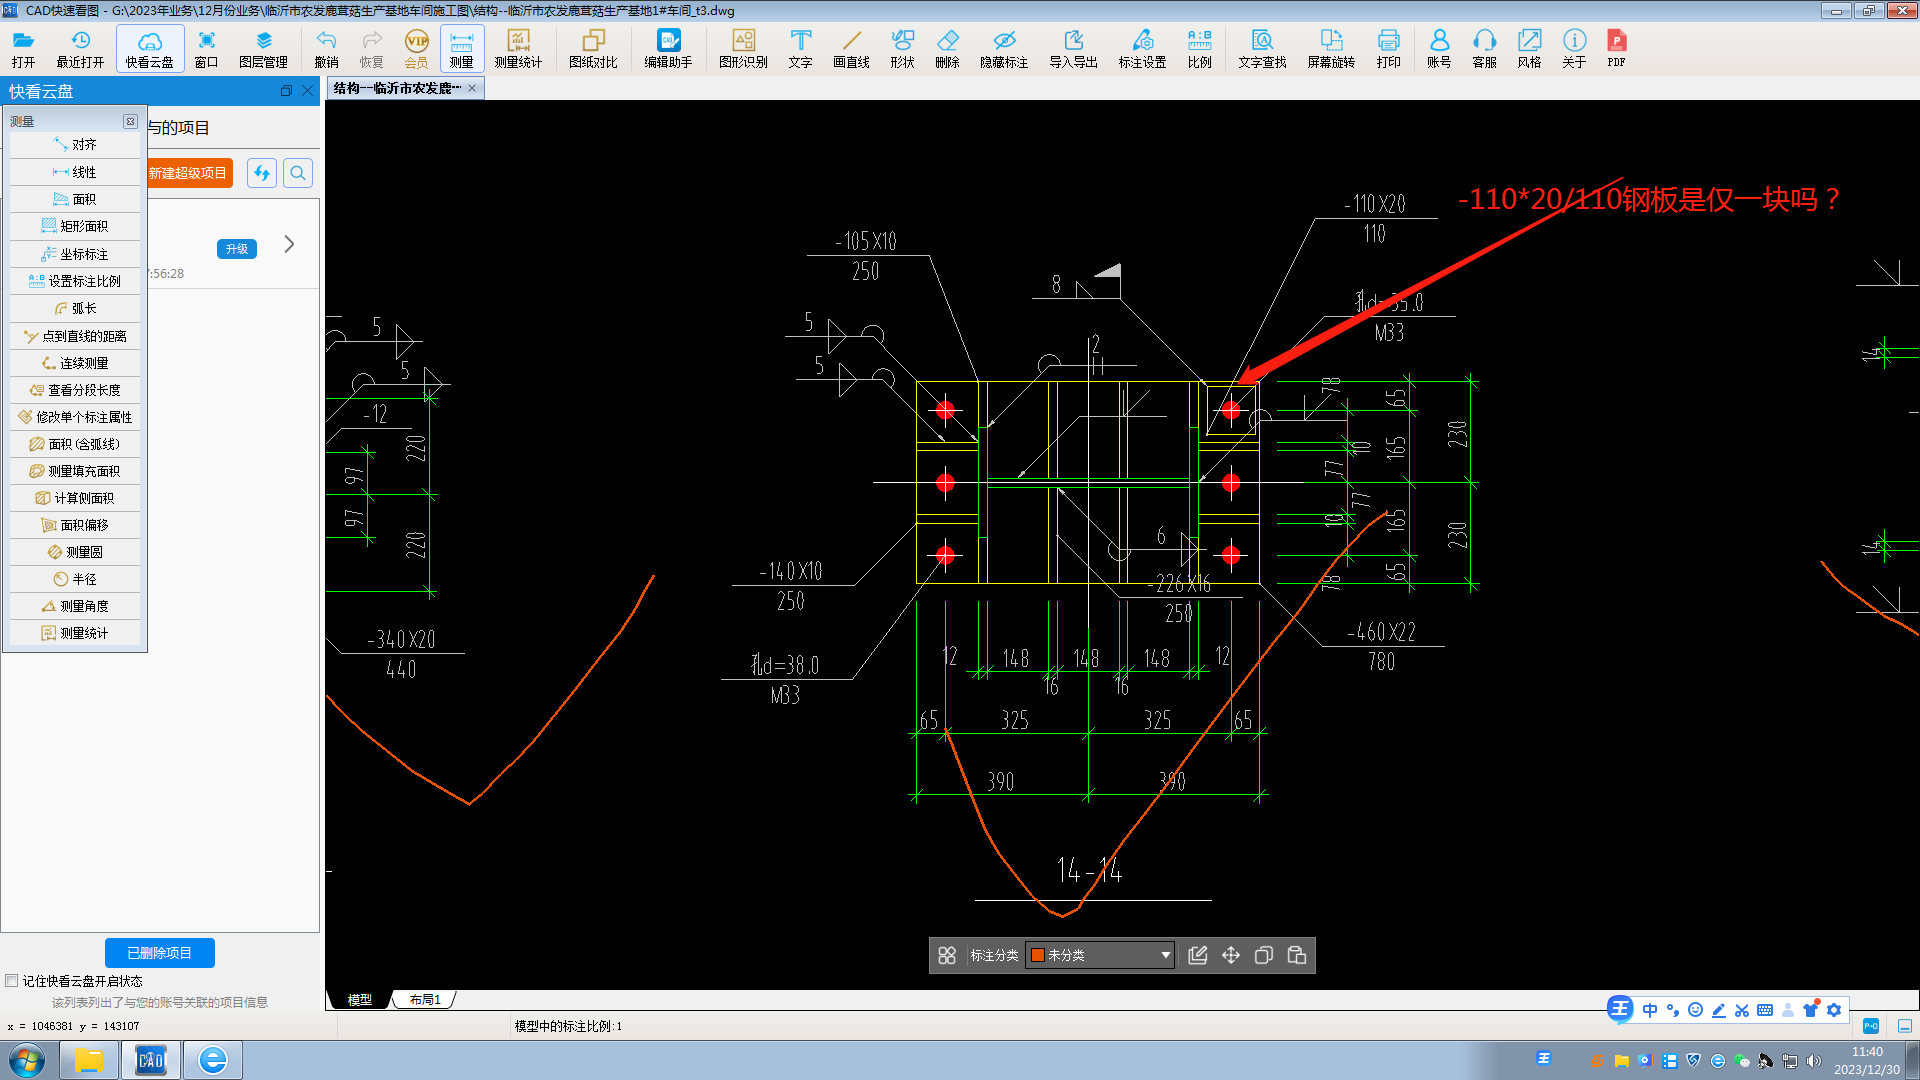This screenshot has height=1080, width=1920.
Task: Click 屏幕旋转 to rotate the screen
Action: [1331, 48]
